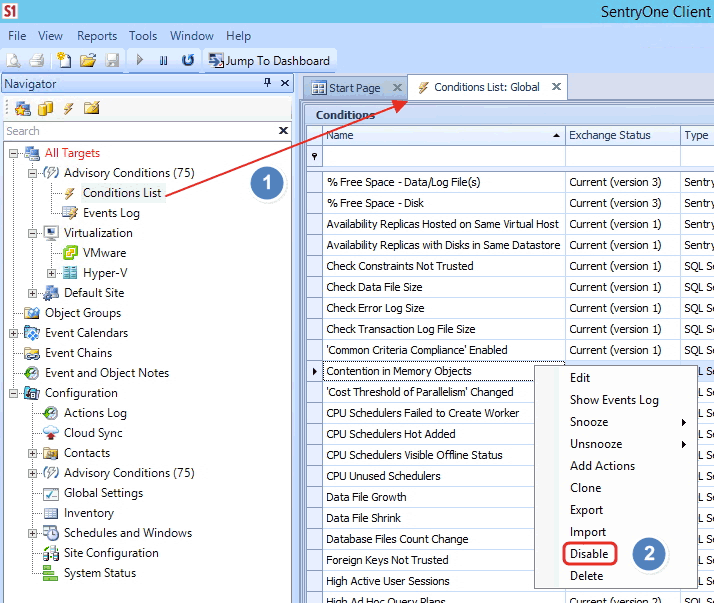Screen dimensions: 714x603
Task: Open the Tools menu
Action: pyautogui.click(x=143, y=36)
